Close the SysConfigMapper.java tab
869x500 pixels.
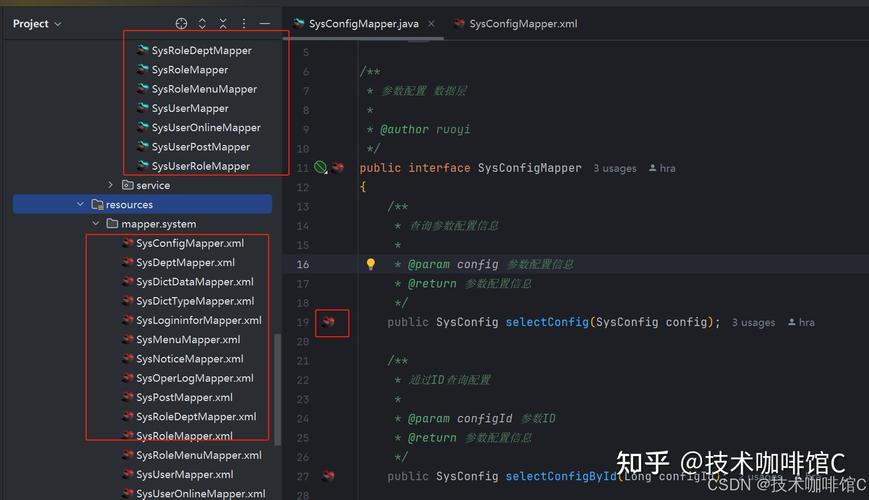pyautogui.click(x=431, y=23)
